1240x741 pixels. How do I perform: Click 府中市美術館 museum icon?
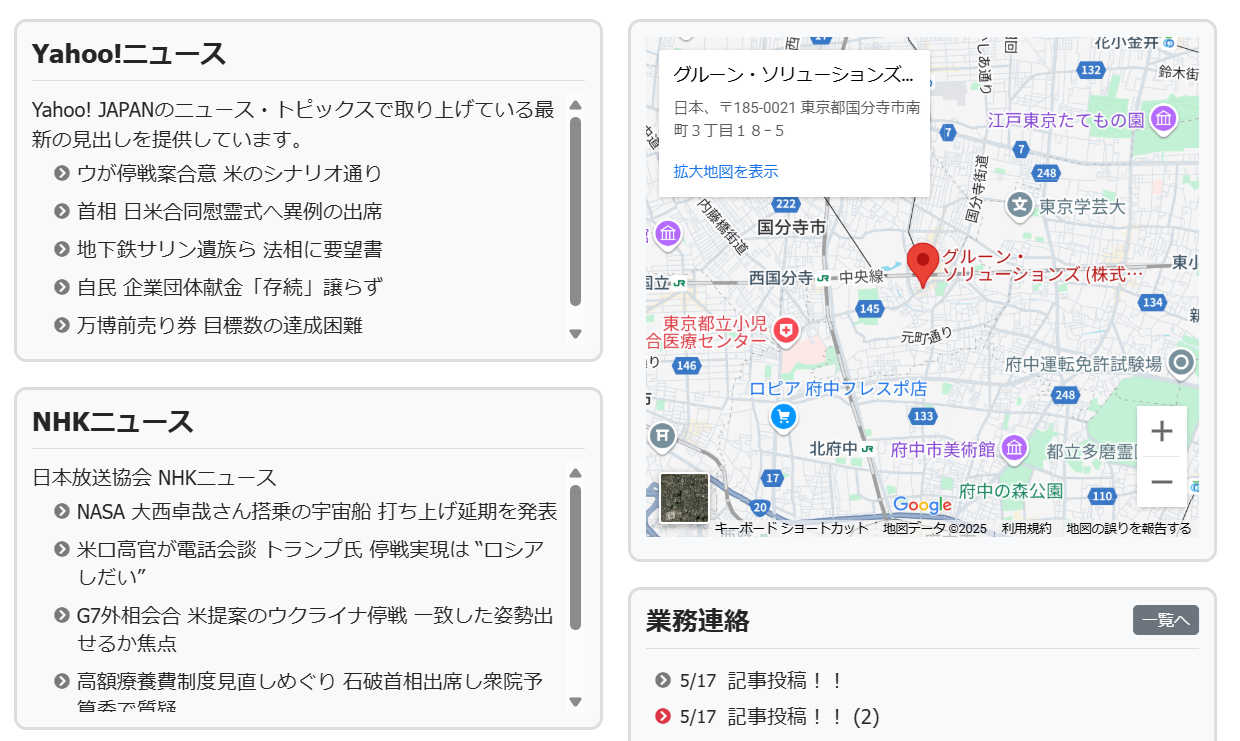[1016, 447]
